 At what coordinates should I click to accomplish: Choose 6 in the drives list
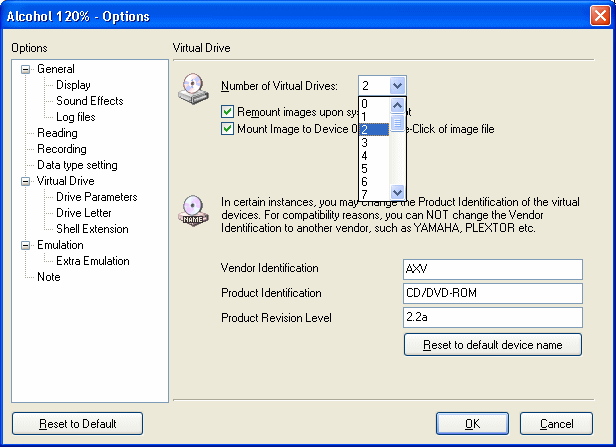[x=374, y=181]
